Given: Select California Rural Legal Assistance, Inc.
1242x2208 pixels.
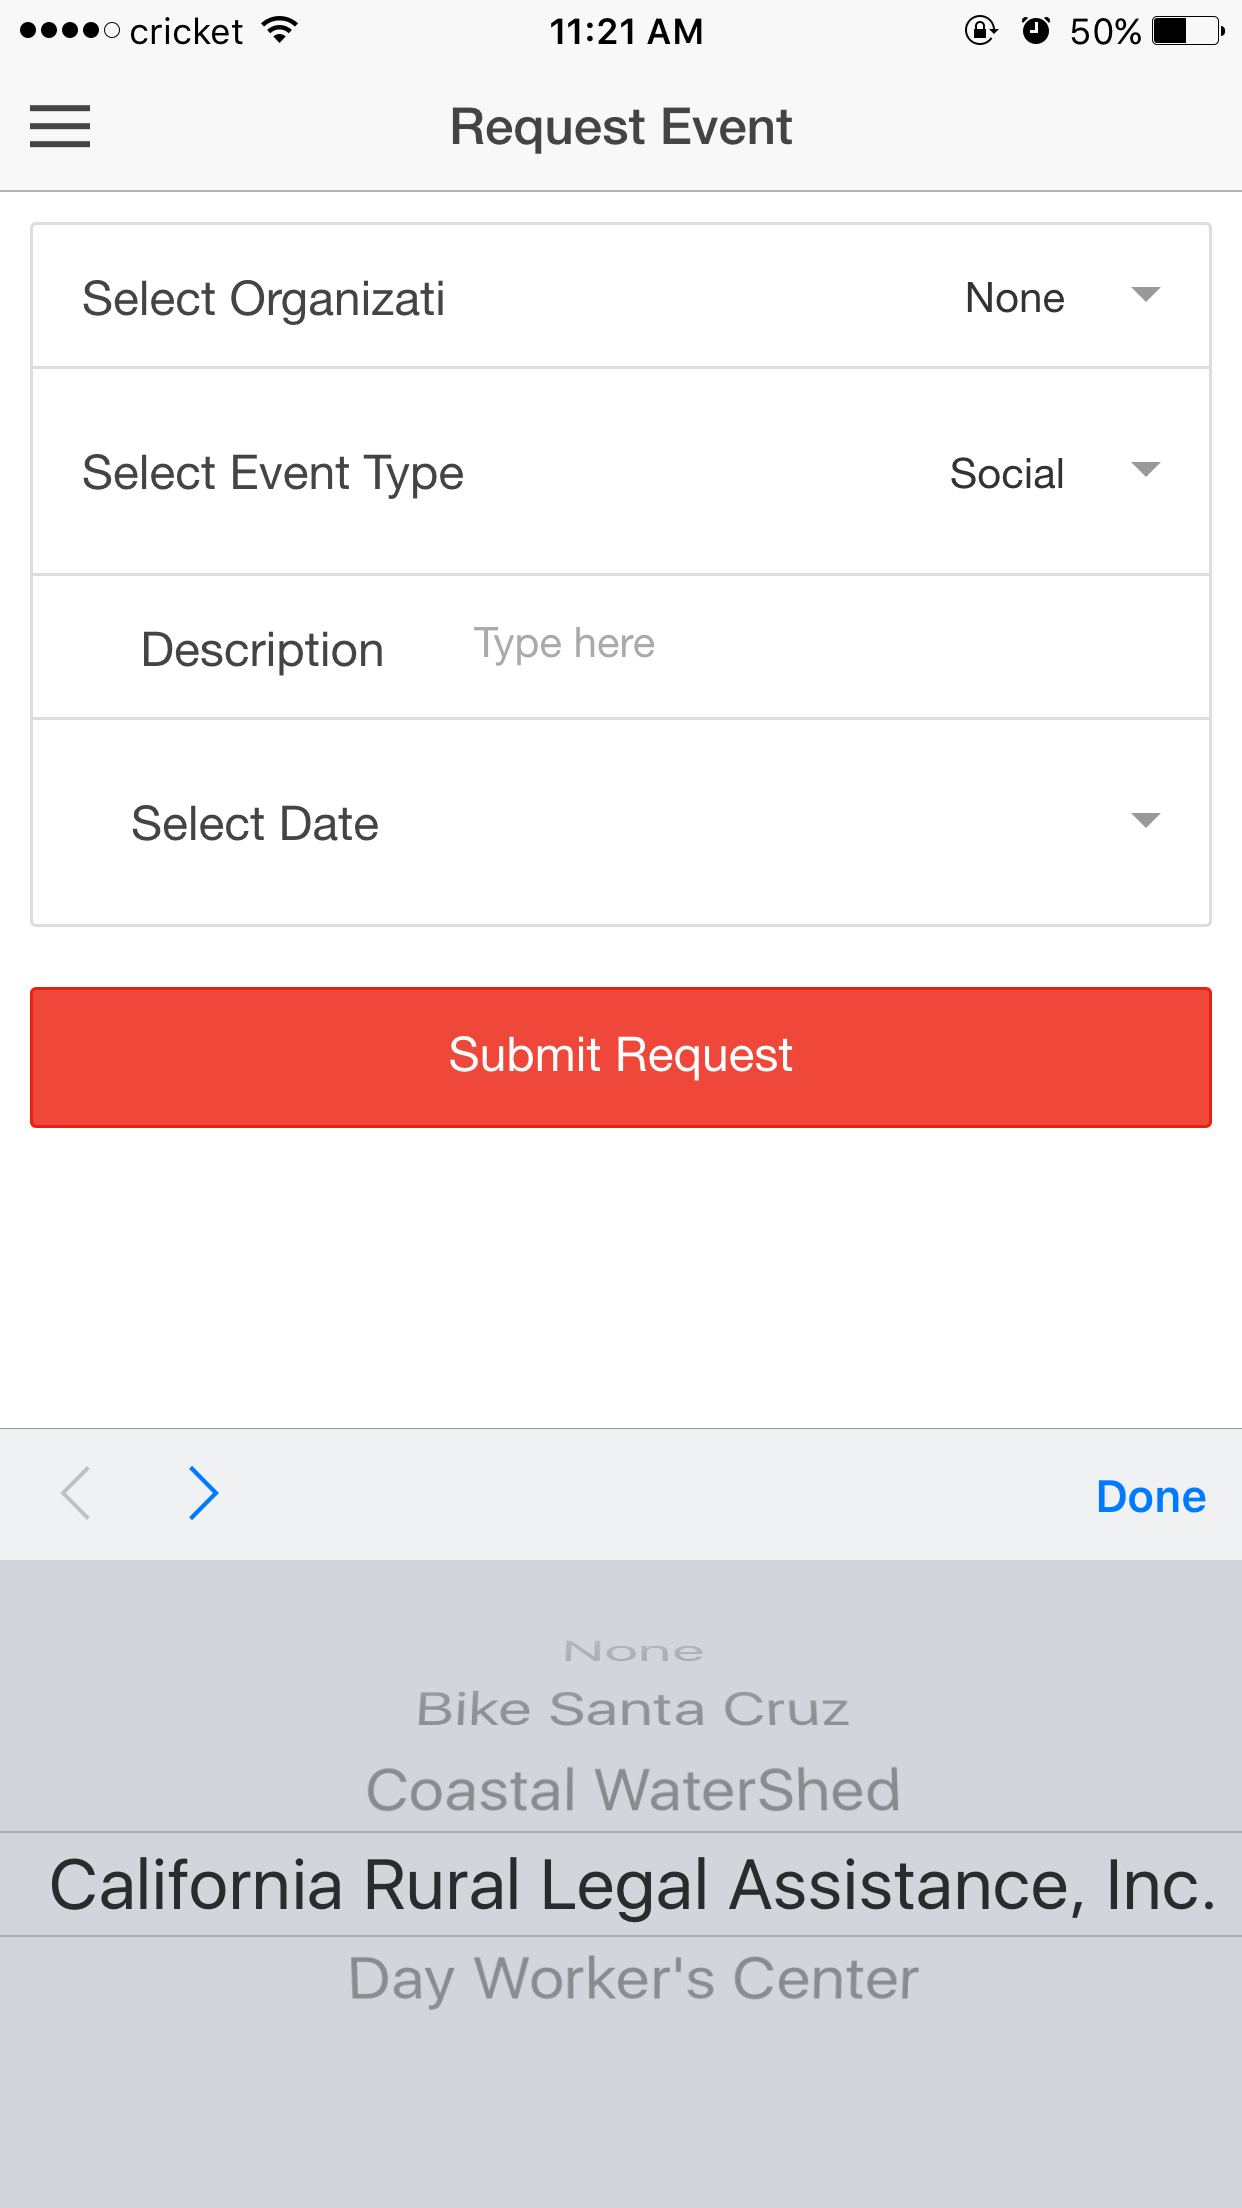Looking at the screenshot, I should tap(633, 1885).
